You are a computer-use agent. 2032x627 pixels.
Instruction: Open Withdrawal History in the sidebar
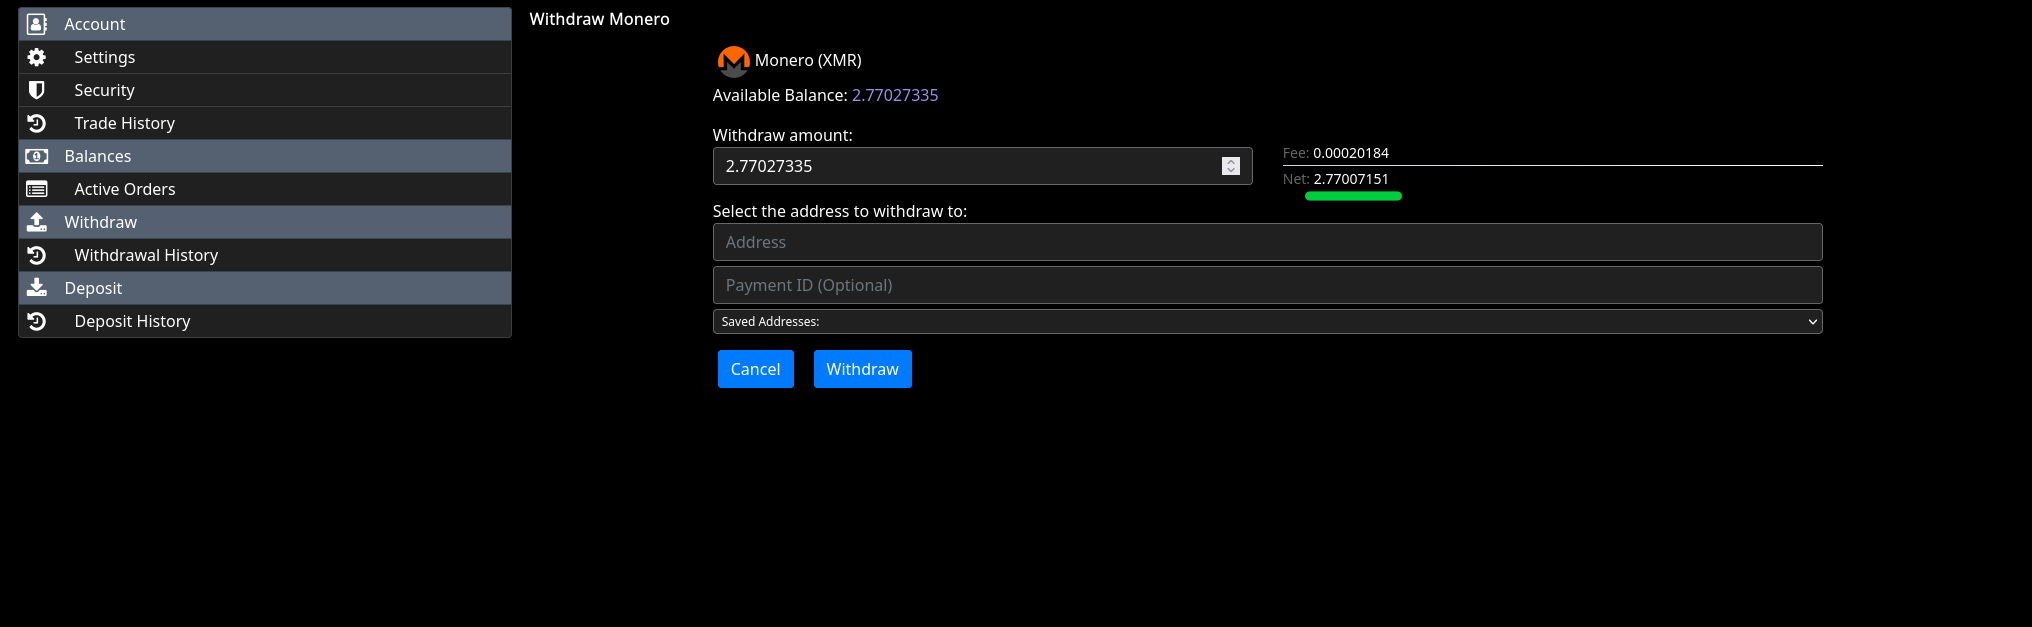(x=146, y=255)
